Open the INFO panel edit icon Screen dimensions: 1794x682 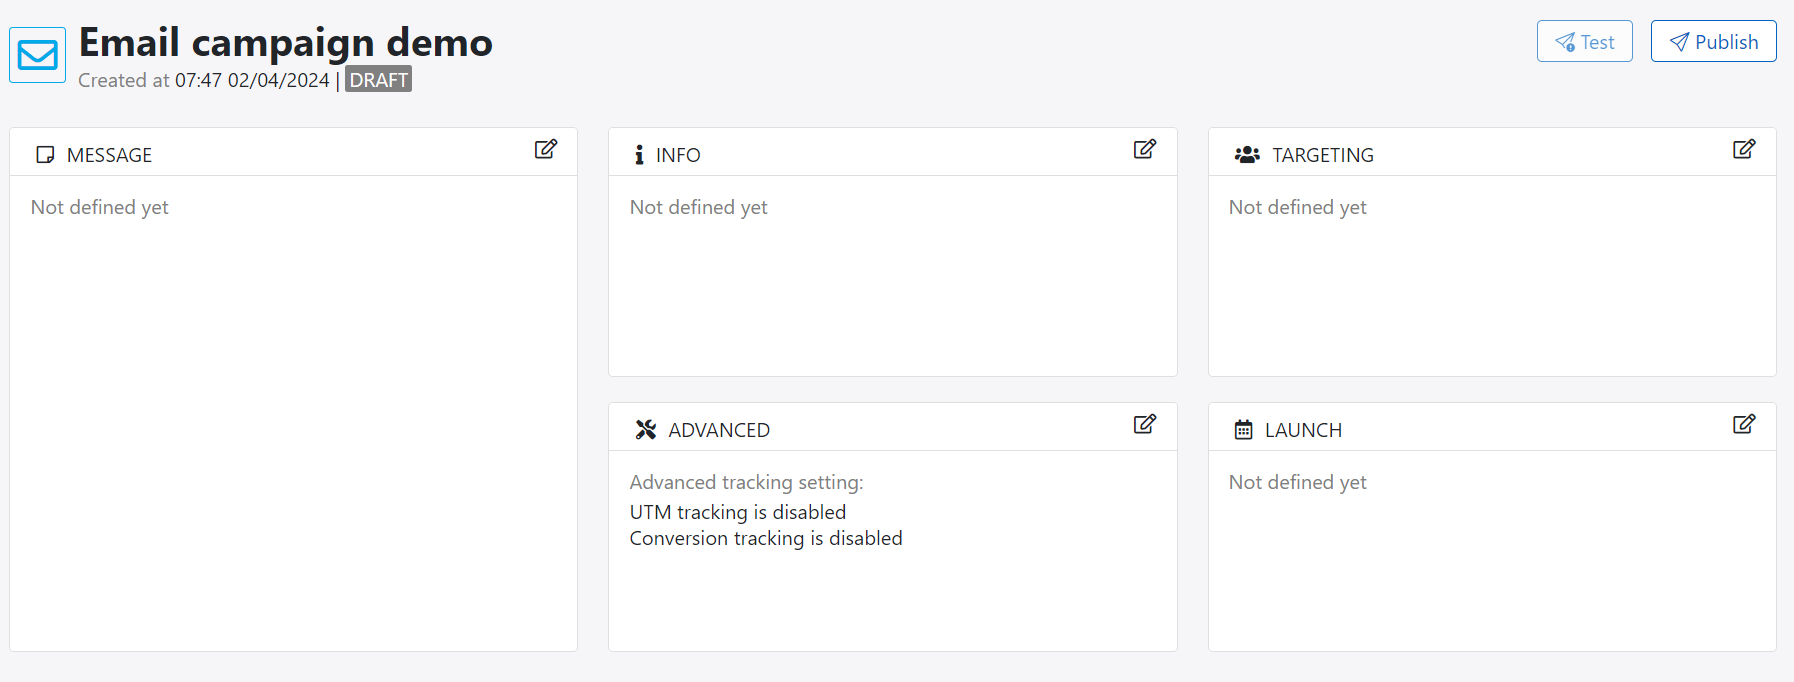coord(1144,149)
